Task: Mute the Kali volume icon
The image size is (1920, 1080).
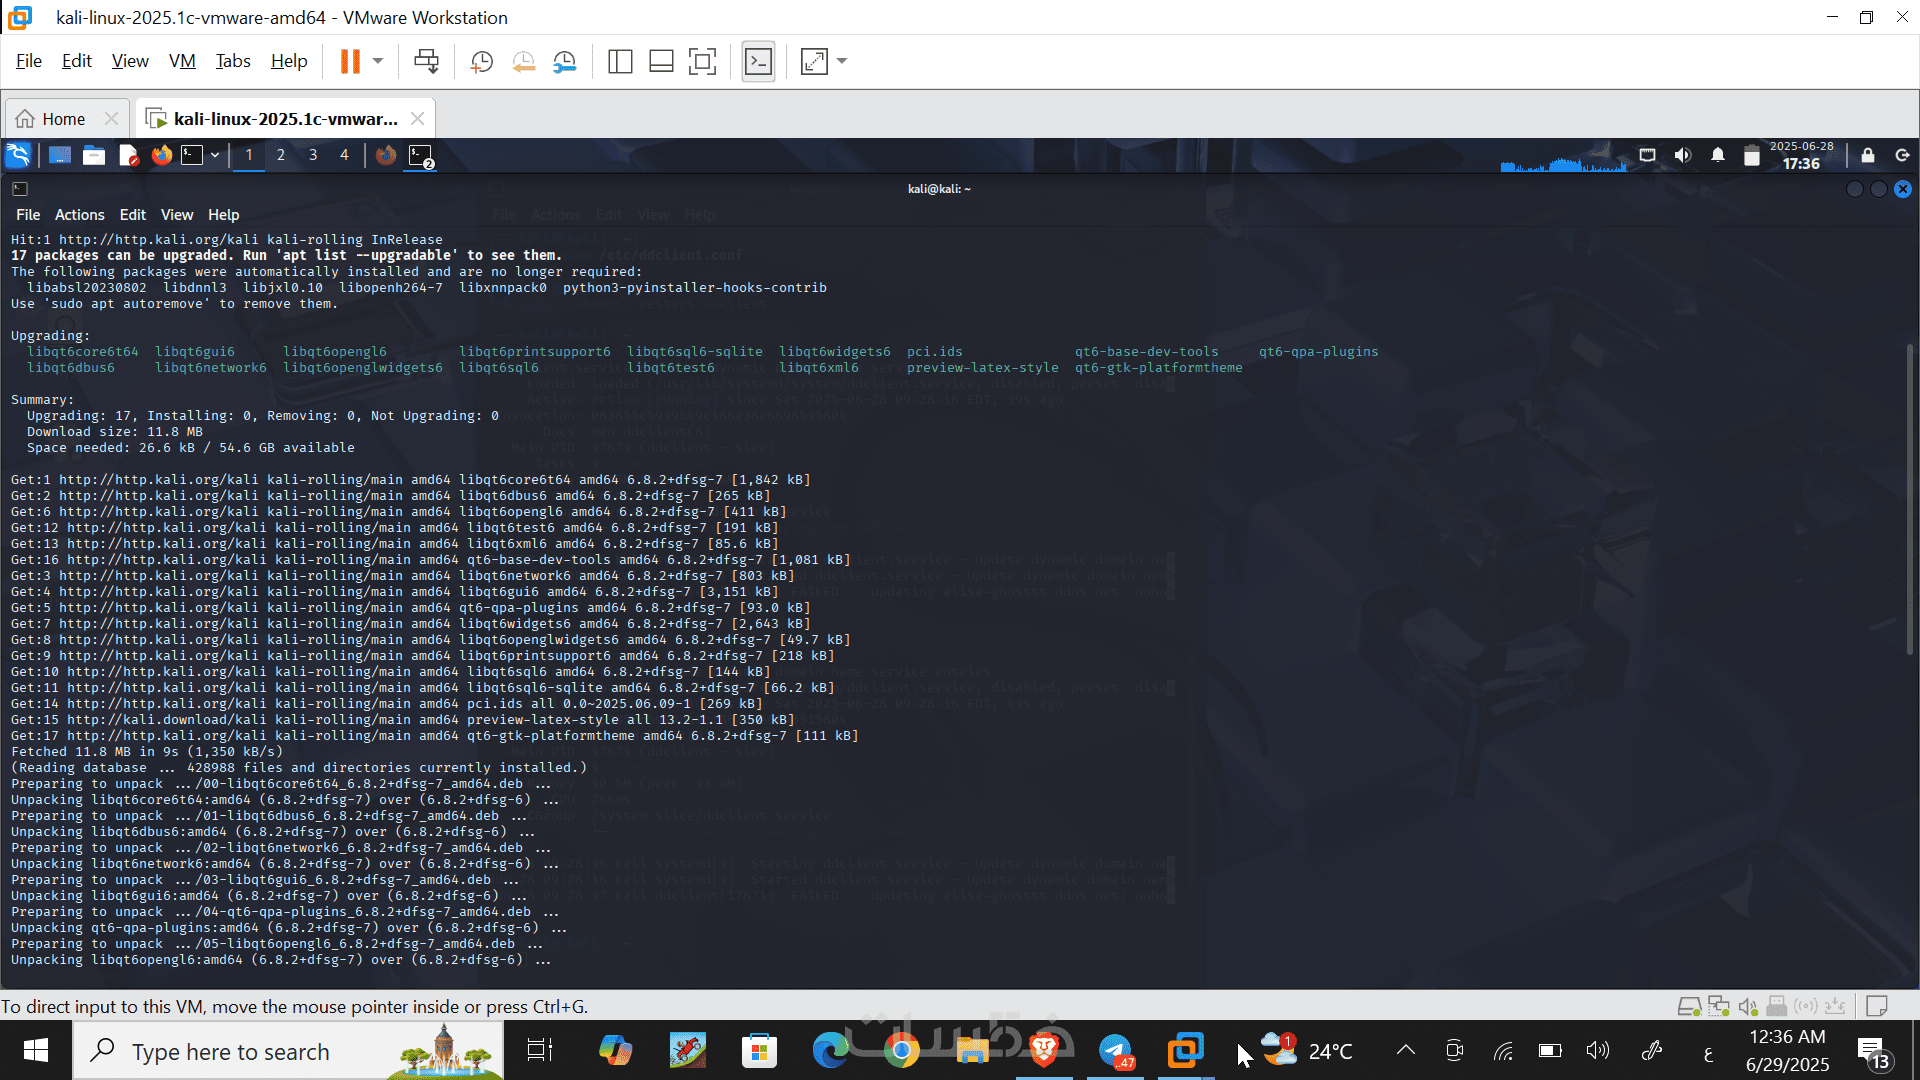Action: click(1683, 155)
